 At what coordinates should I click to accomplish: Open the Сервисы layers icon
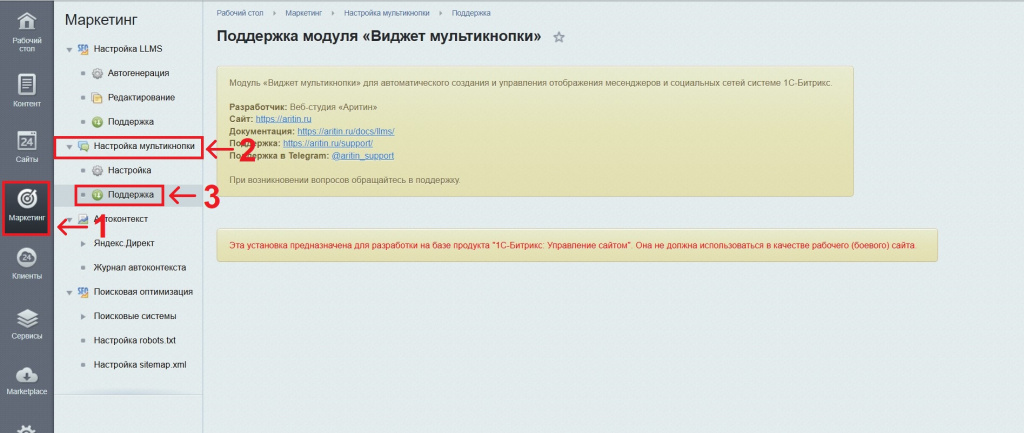(27, 319)
